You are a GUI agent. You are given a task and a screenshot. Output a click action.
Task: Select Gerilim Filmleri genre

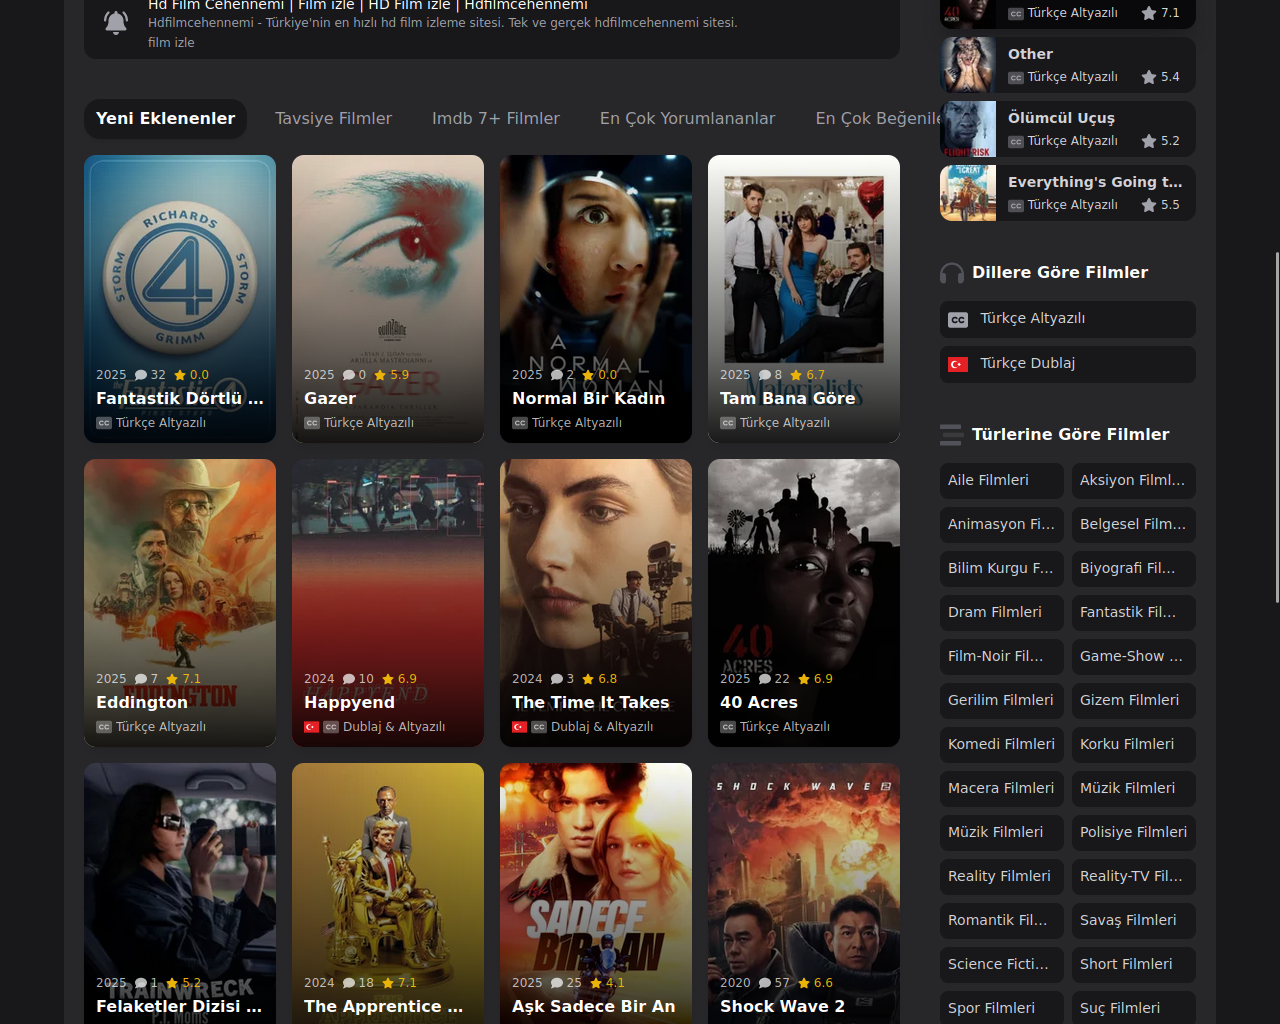pos(1002,701)
